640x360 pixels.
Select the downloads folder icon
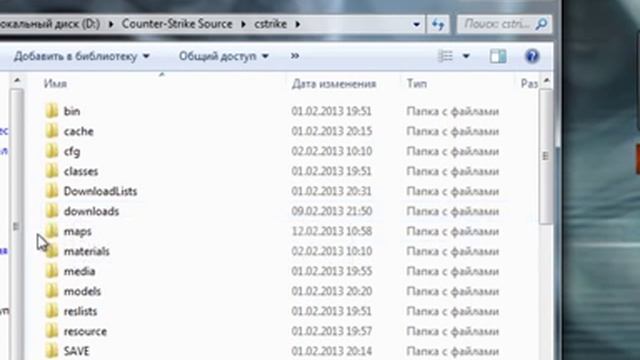point(52,211)
